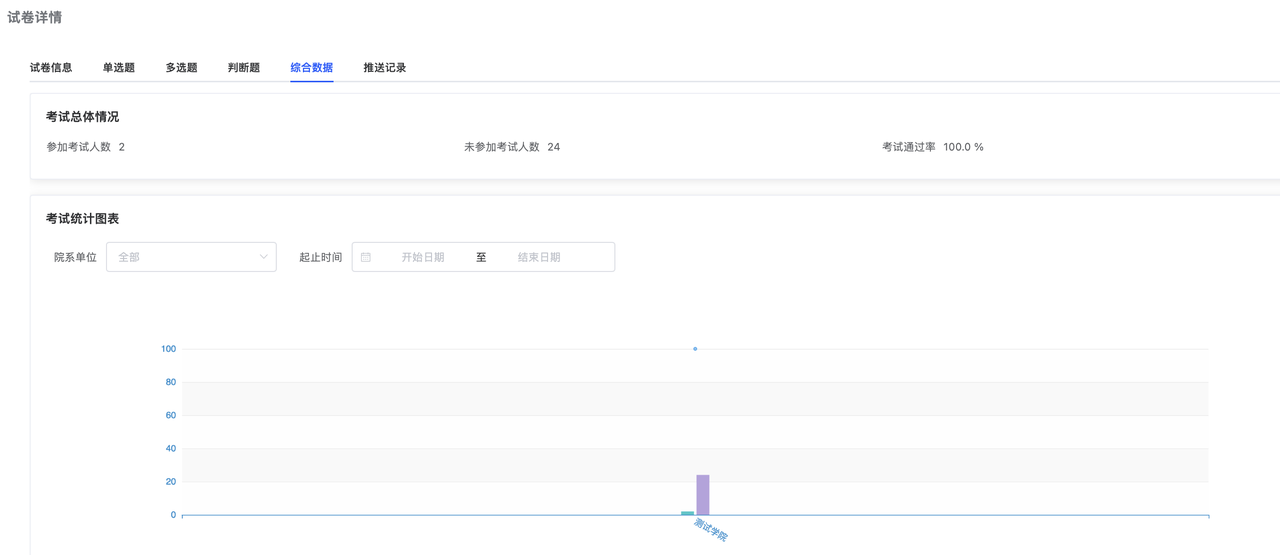
Task: Click the 参加考试人数 statistic
Action: click(x=85, y=147)
